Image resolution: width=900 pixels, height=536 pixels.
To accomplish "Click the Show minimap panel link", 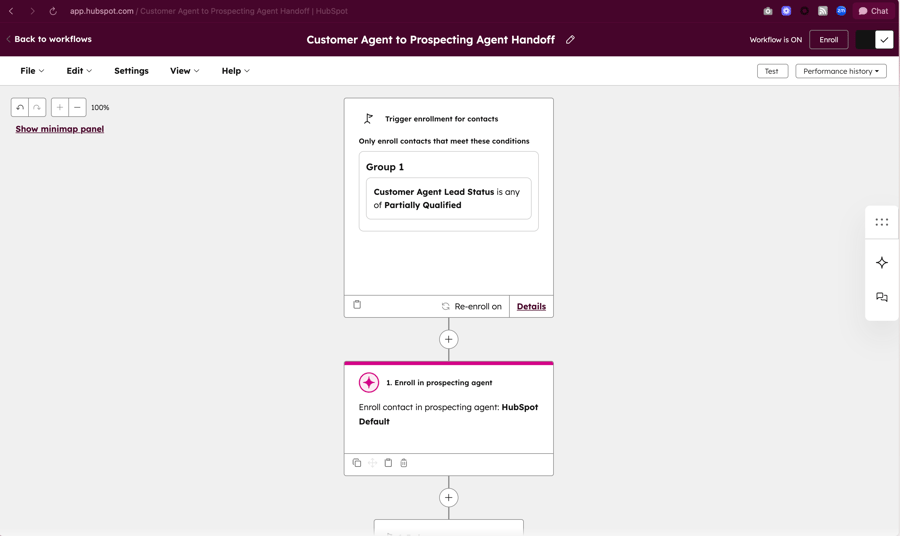I will [x=60, y=129].
